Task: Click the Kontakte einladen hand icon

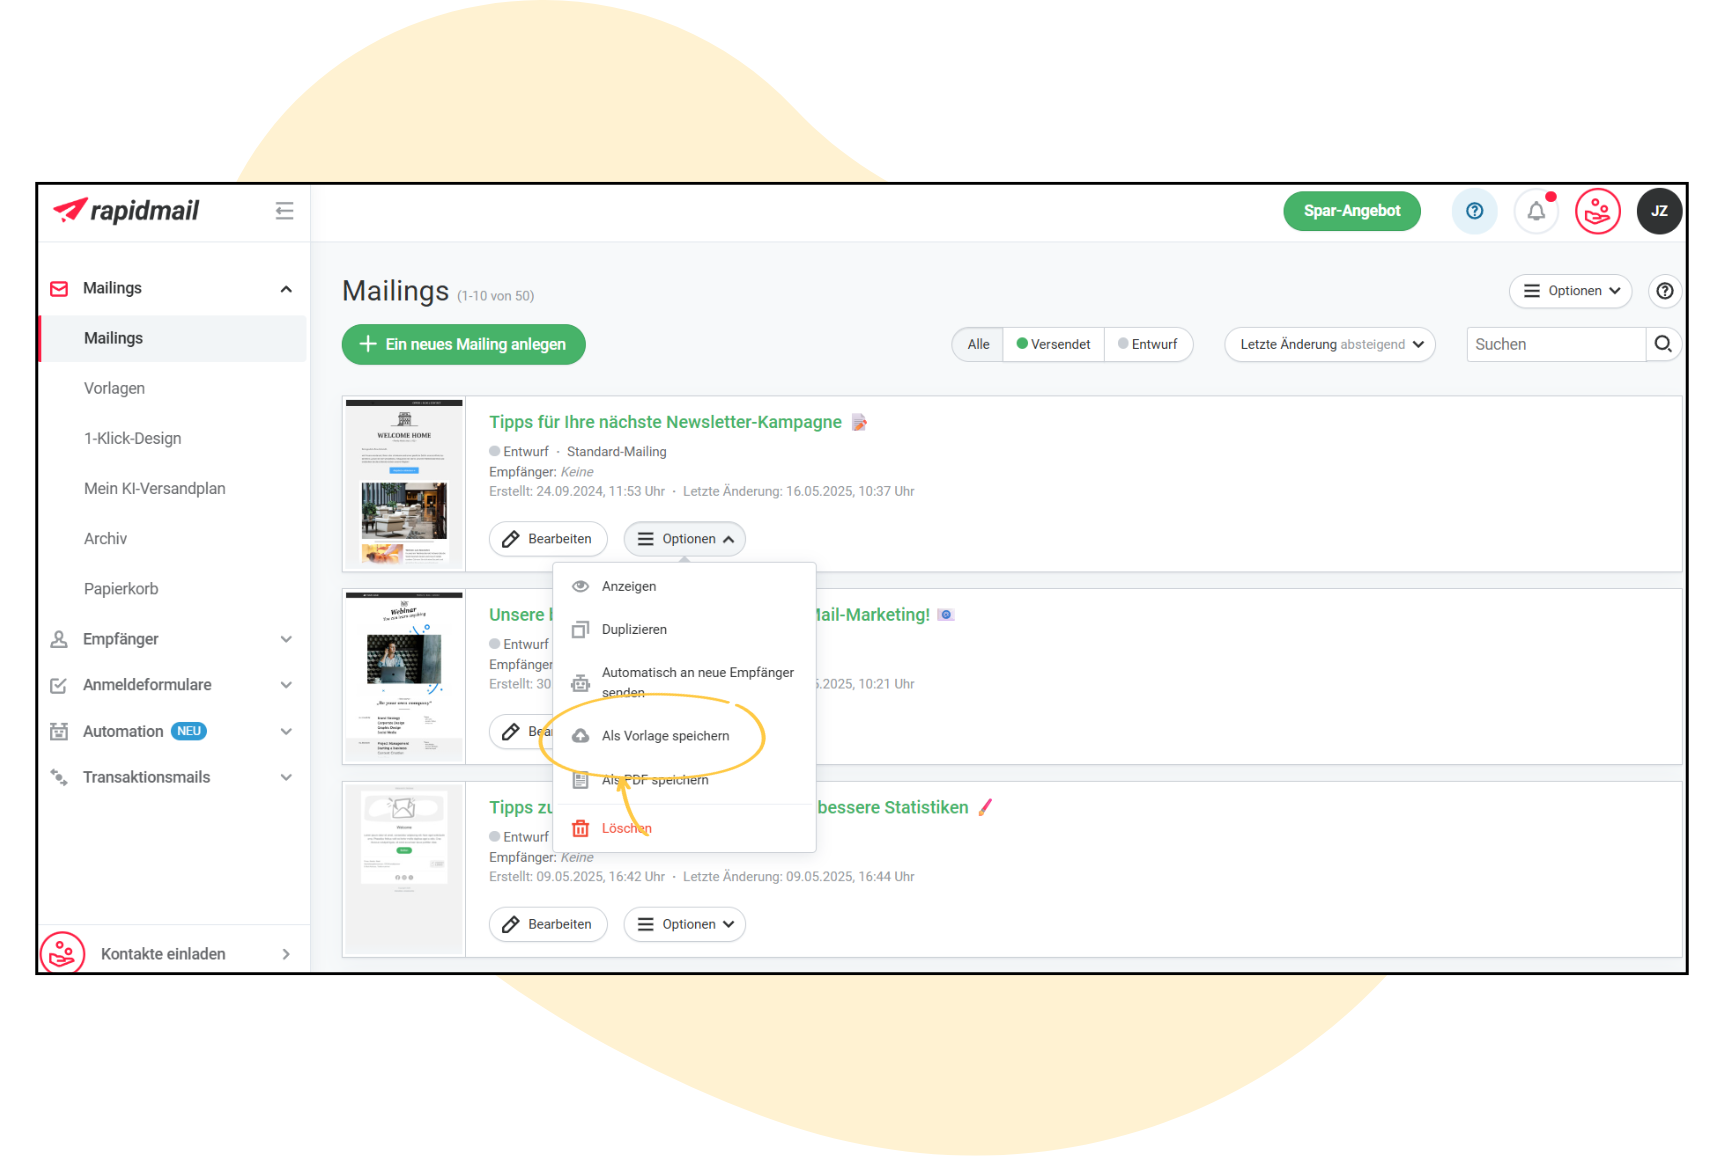Action: coord(62,953)
